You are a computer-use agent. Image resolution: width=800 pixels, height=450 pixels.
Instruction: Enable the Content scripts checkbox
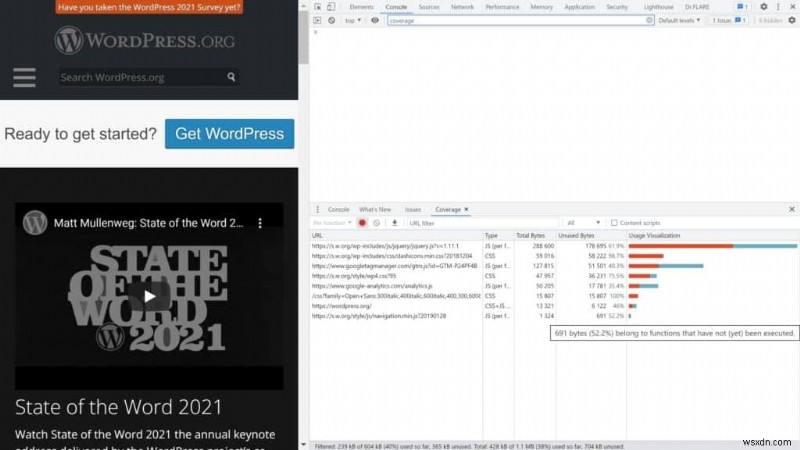614,223
